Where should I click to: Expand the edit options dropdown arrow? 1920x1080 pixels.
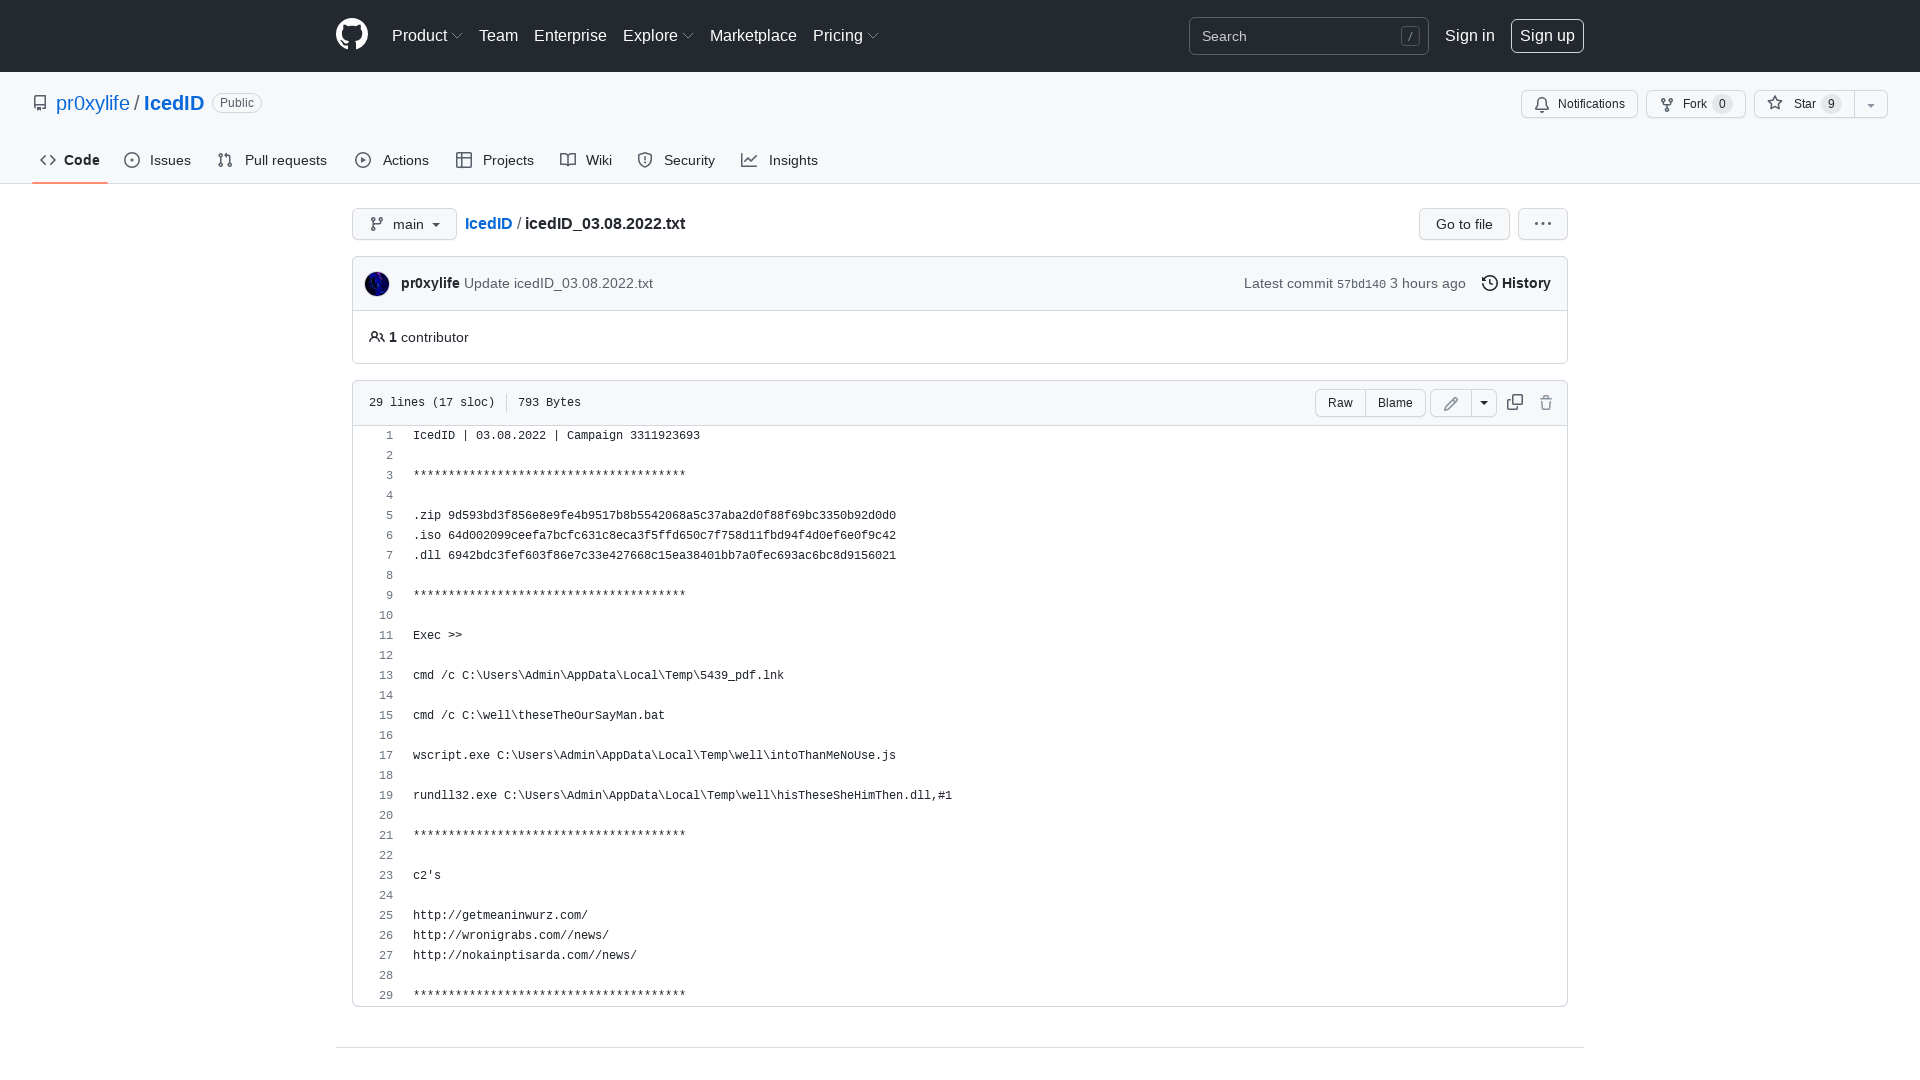pyautogui.click(x=1484, y=402)
